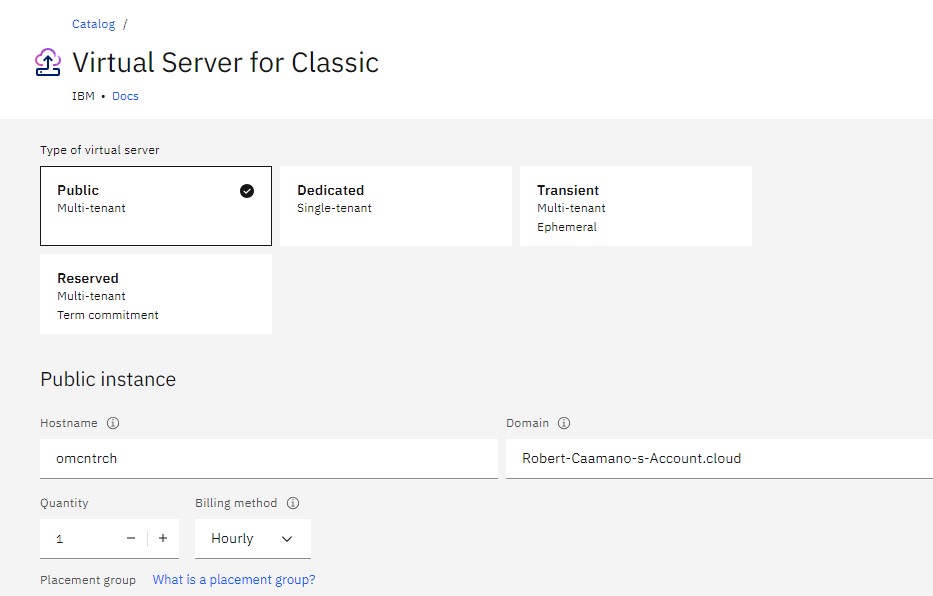Click the minus icon to decrease quantity

(131, 538)
